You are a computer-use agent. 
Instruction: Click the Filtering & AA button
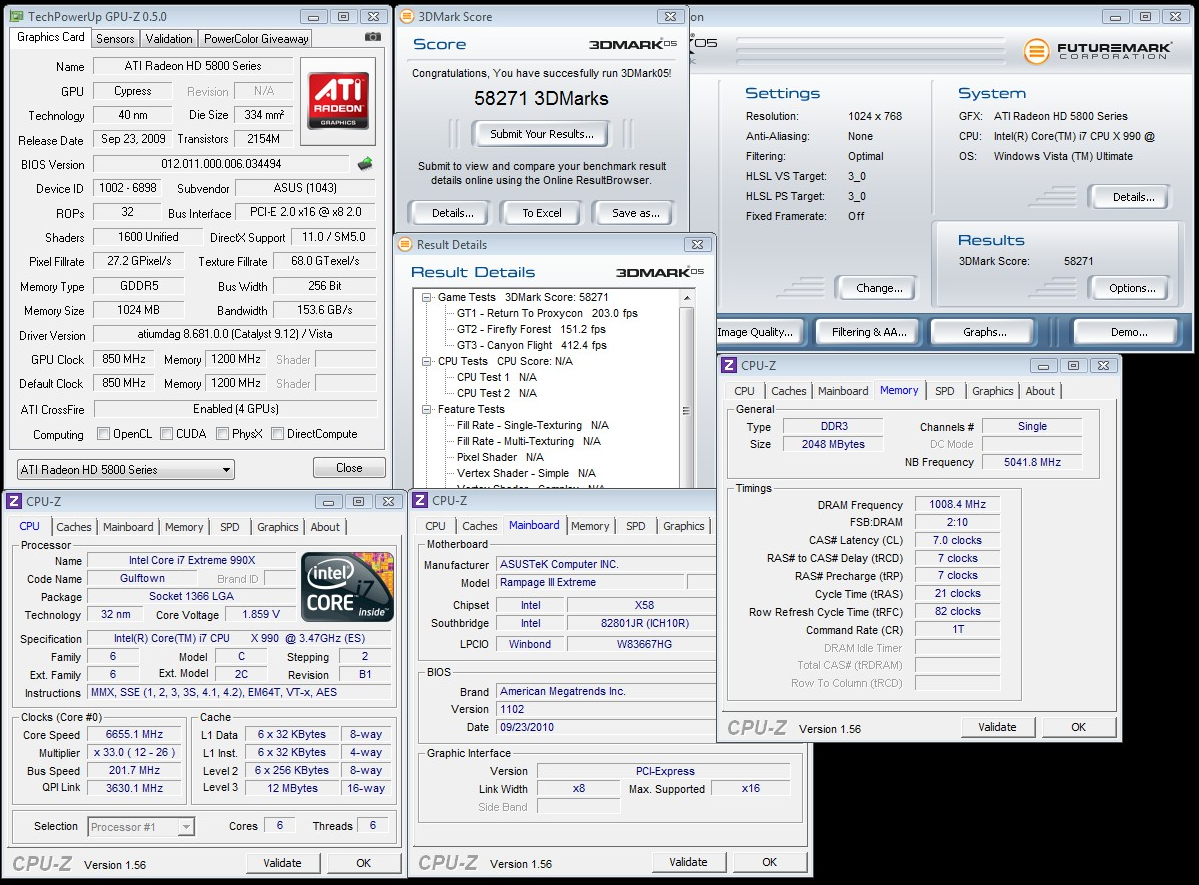869,332
